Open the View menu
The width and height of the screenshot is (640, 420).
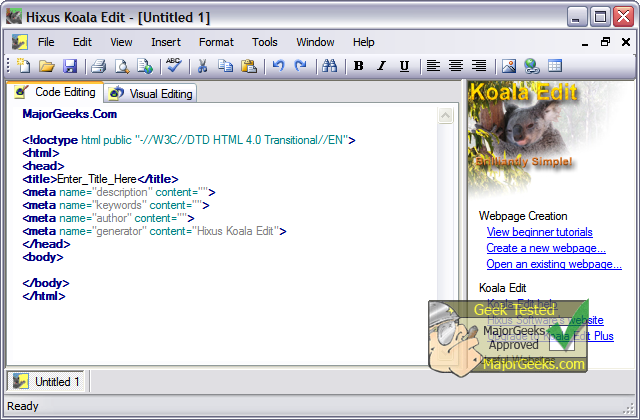pos(121,42)
